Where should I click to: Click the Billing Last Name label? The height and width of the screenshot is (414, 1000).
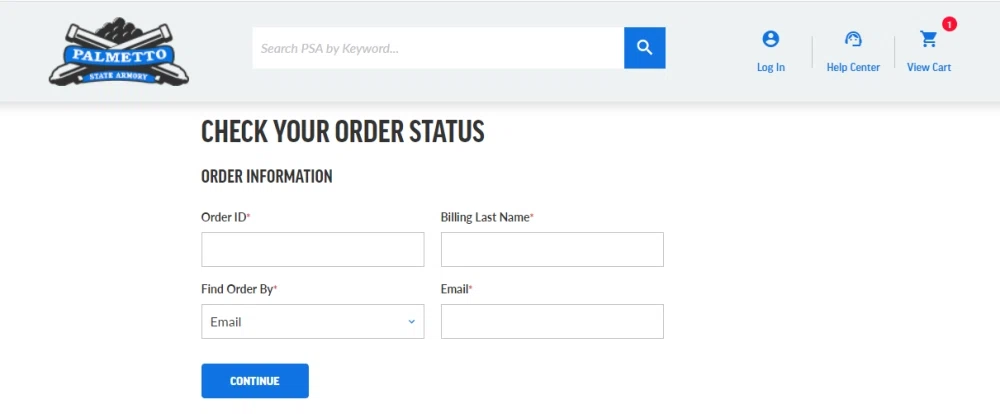pyautogui.click(x=487, y=218)
